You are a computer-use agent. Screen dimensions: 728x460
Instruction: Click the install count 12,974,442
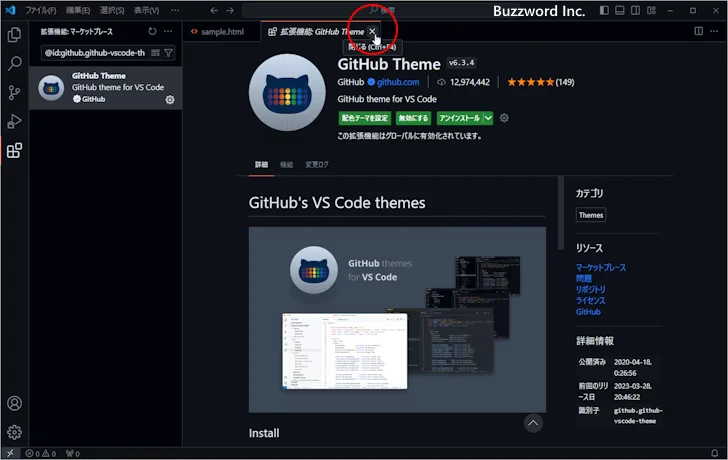pyautogui.click(x=464, y=82)
